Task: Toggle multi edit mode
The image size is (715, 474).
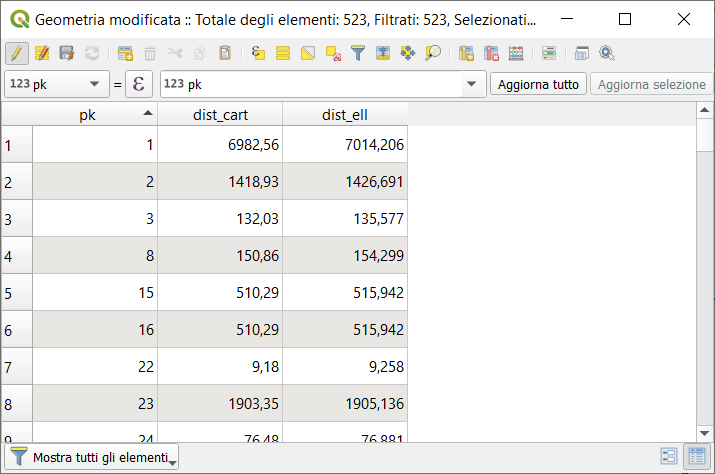Action: pos(42,53)
